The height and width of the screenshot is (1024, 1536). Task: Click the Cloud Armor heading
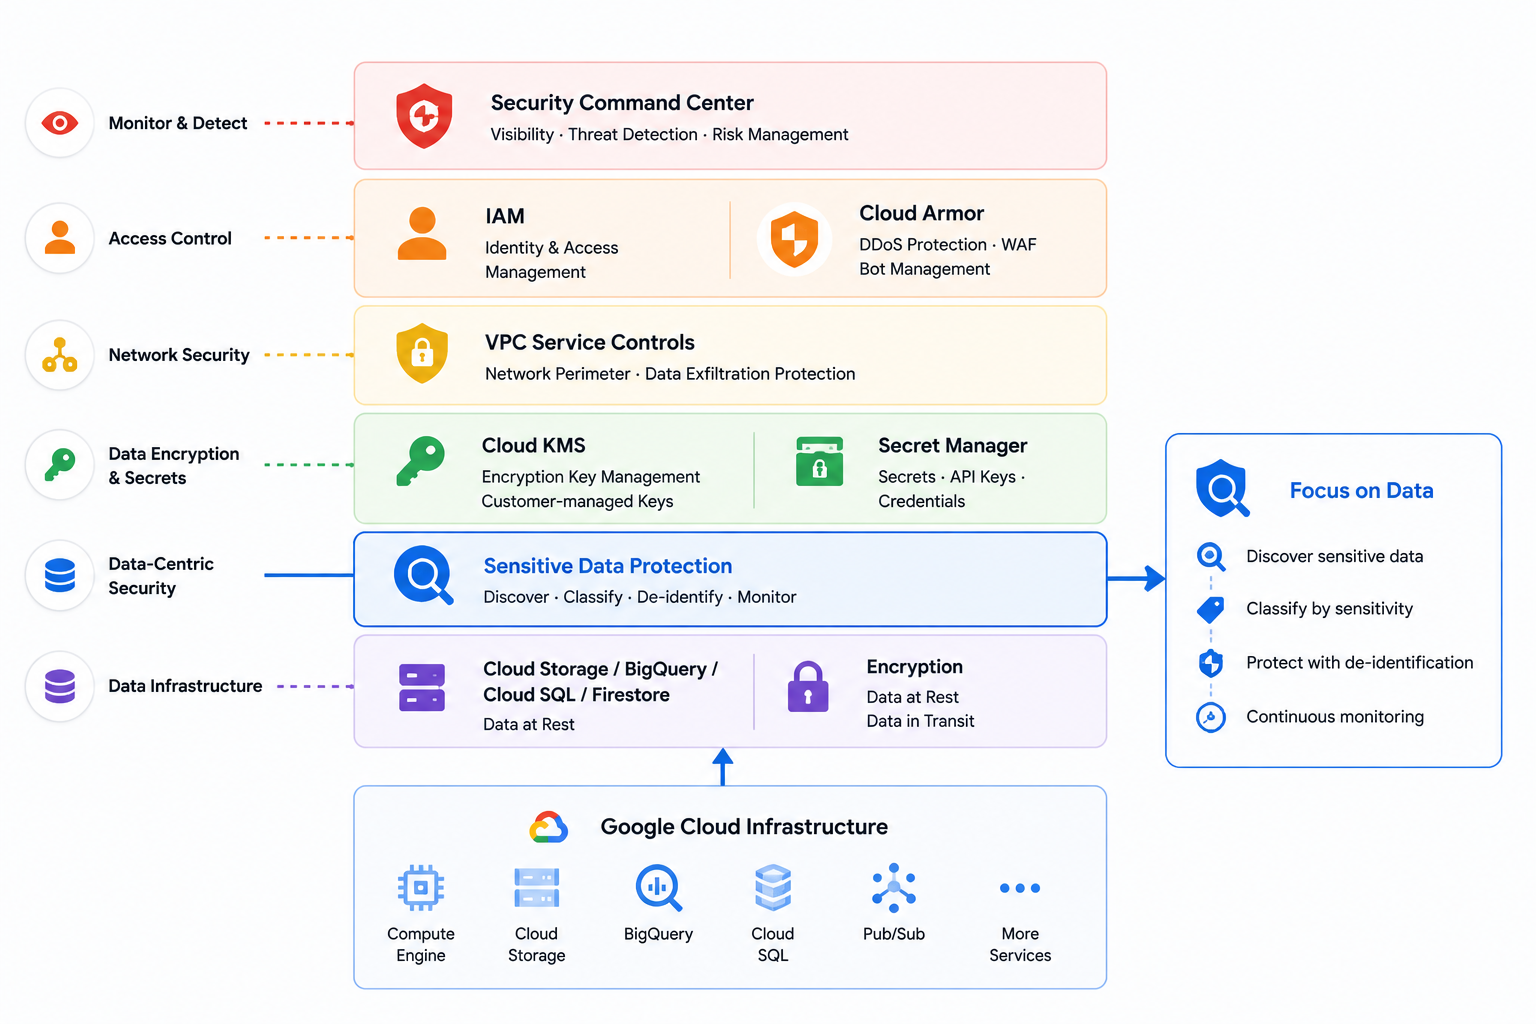(x=921, y=213)
